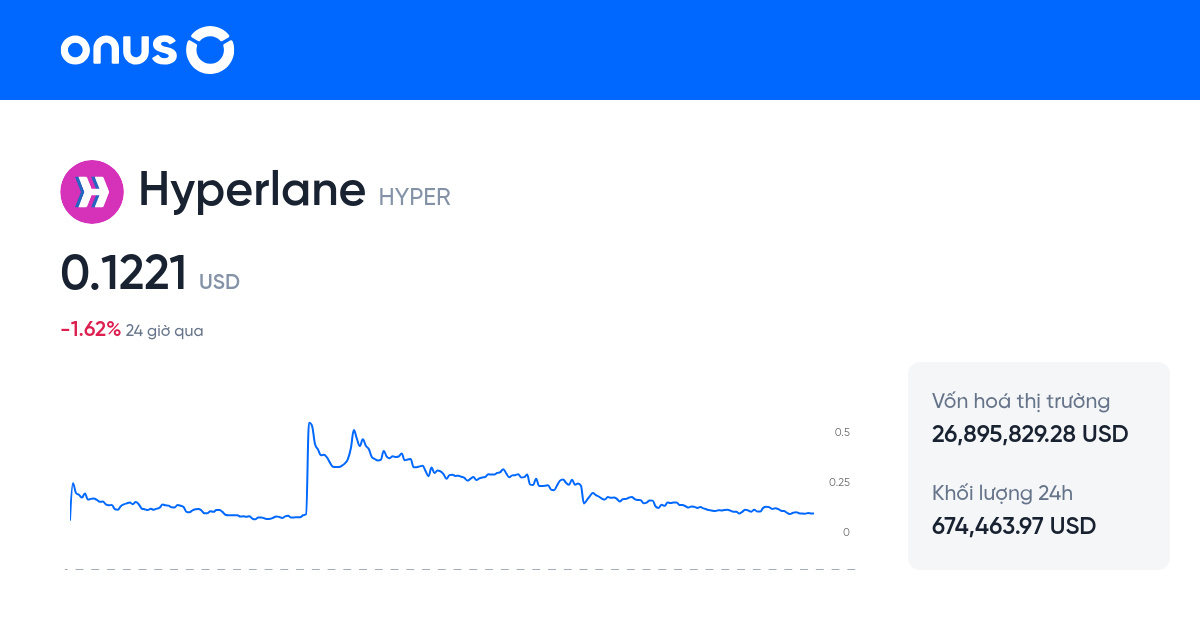Expand the Vốn hoá thị trường panel
The image size is (1200, 630).
tap(1020, 401)
